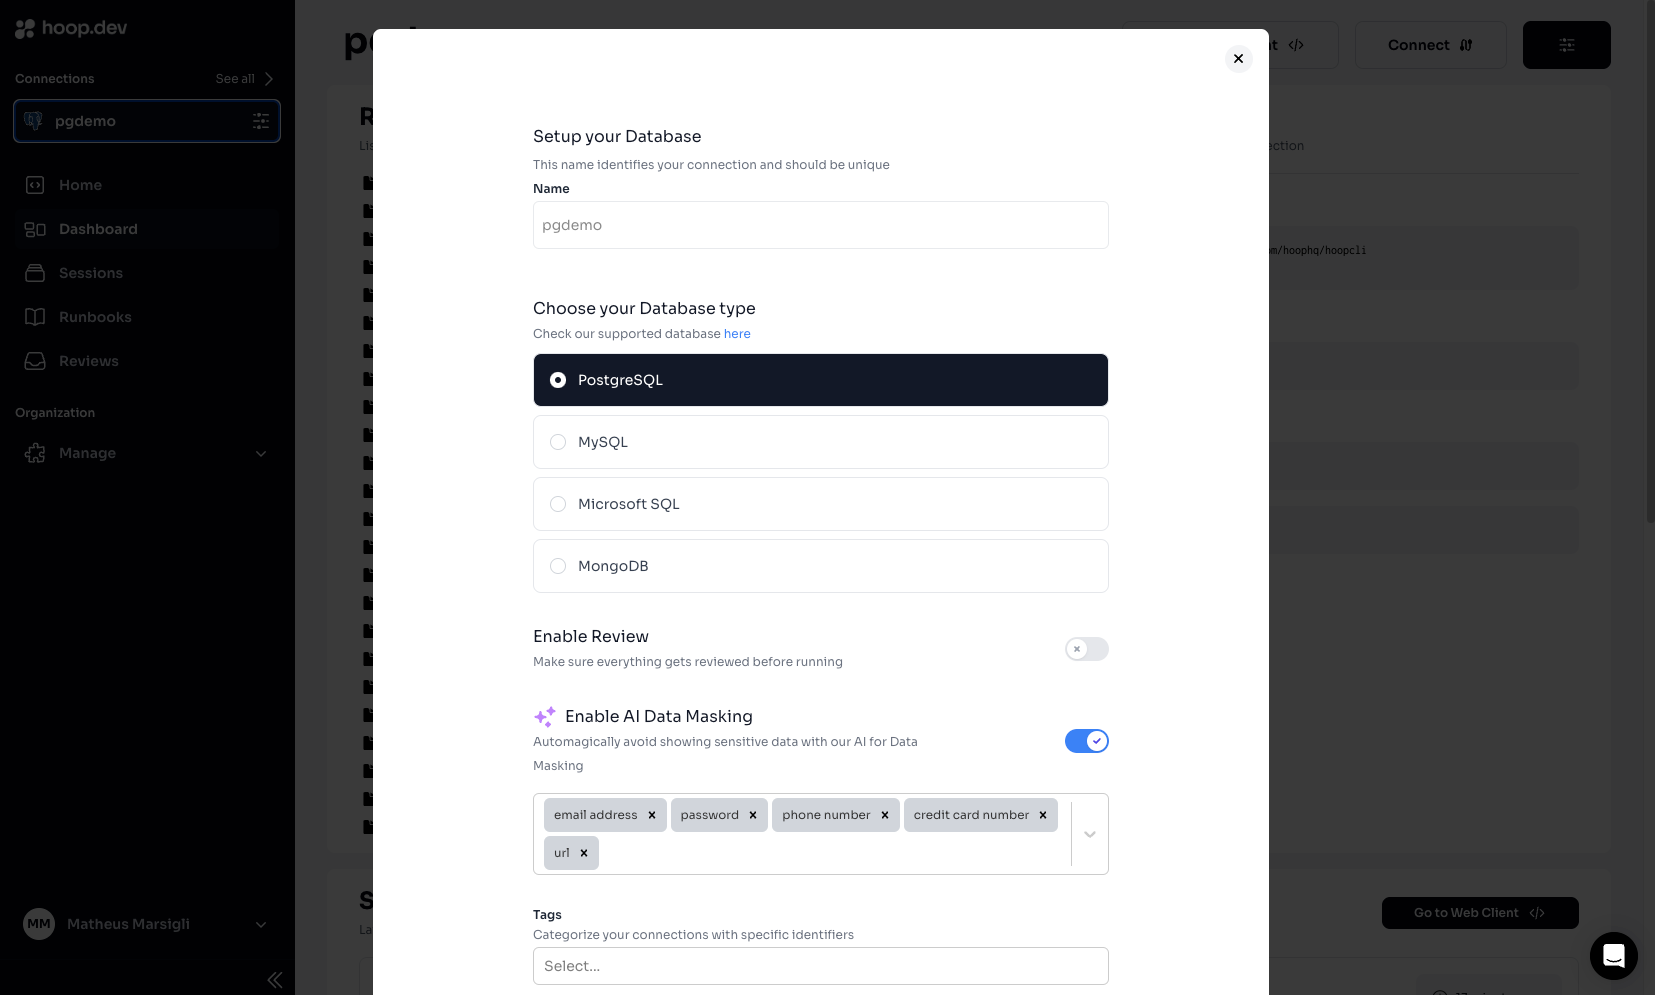Remove the phone number tag
The image size is (1655, 995).
click(x=885, y=815)
